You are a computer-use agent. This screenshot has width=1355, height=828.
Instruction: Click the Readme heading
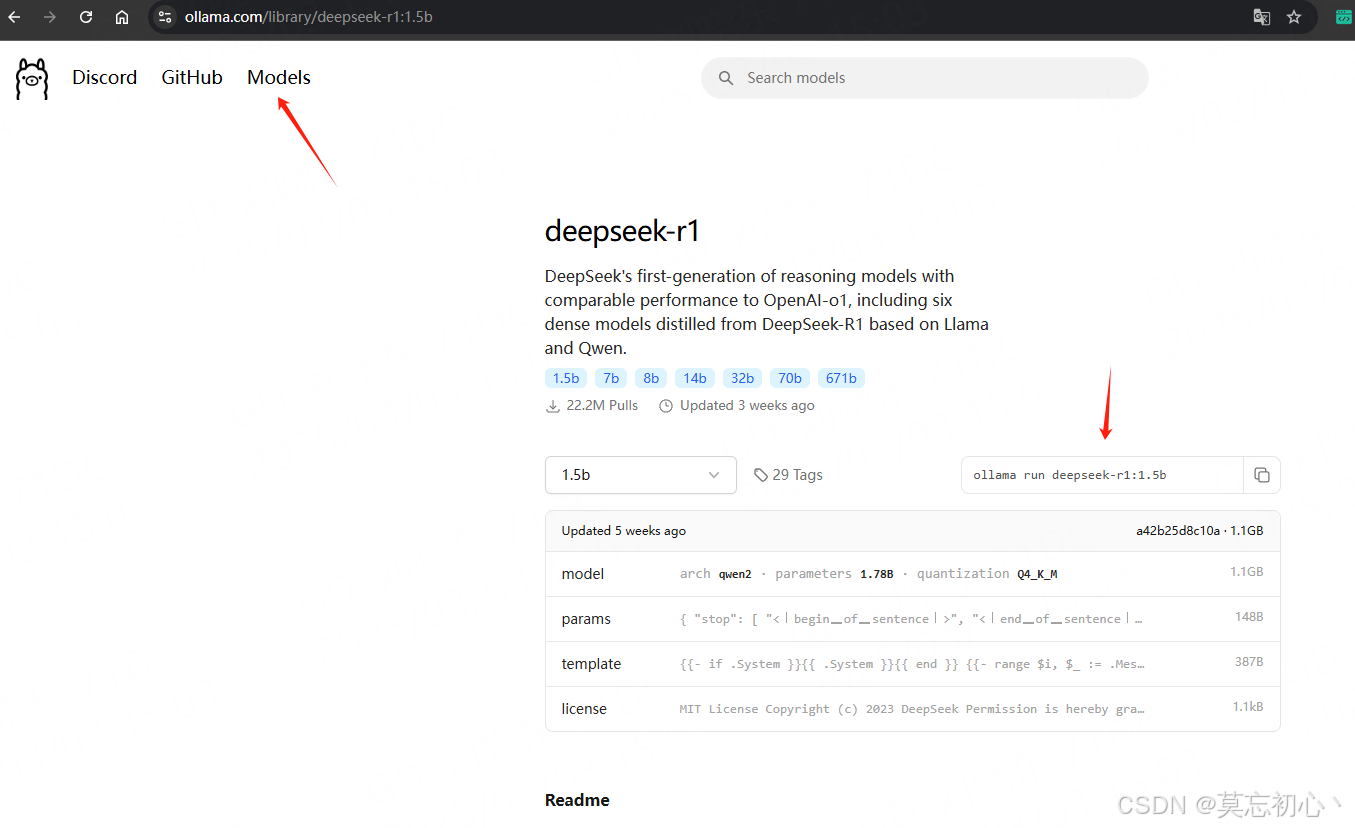click(577, 800)
